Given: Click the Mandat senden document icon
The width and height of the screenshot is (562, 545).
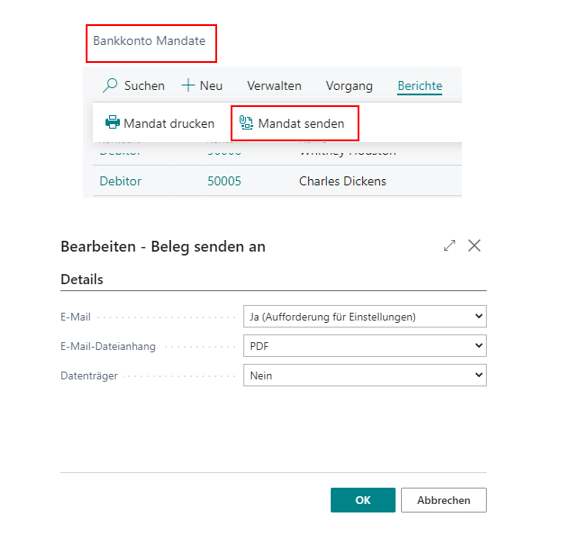Looking at the screenshot, I should tap(246, 123).
